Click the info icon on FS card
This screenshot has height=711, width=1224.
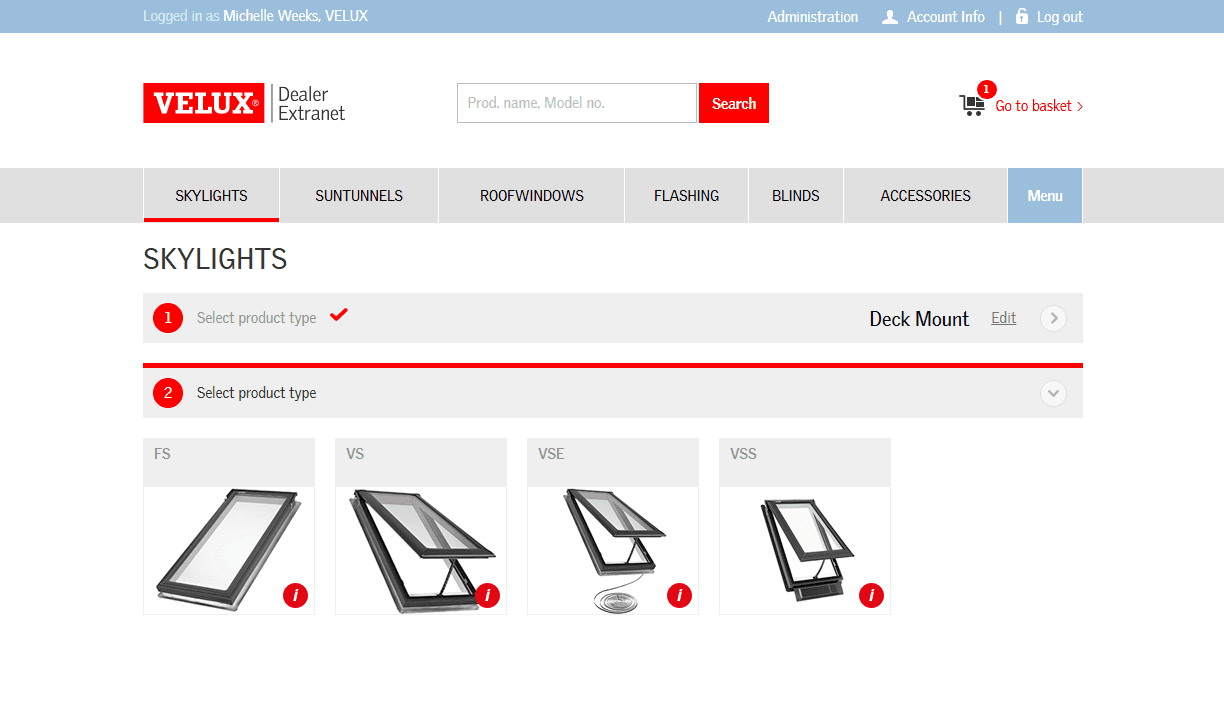[x=295, y=596]
